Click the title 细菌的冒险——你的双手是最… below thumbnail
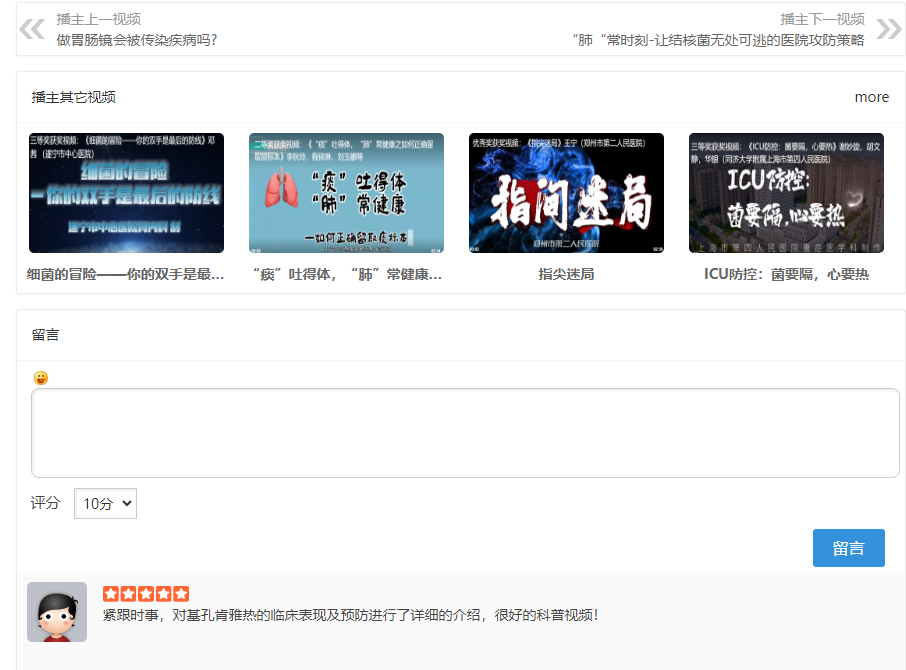 (x=126, y=274)
